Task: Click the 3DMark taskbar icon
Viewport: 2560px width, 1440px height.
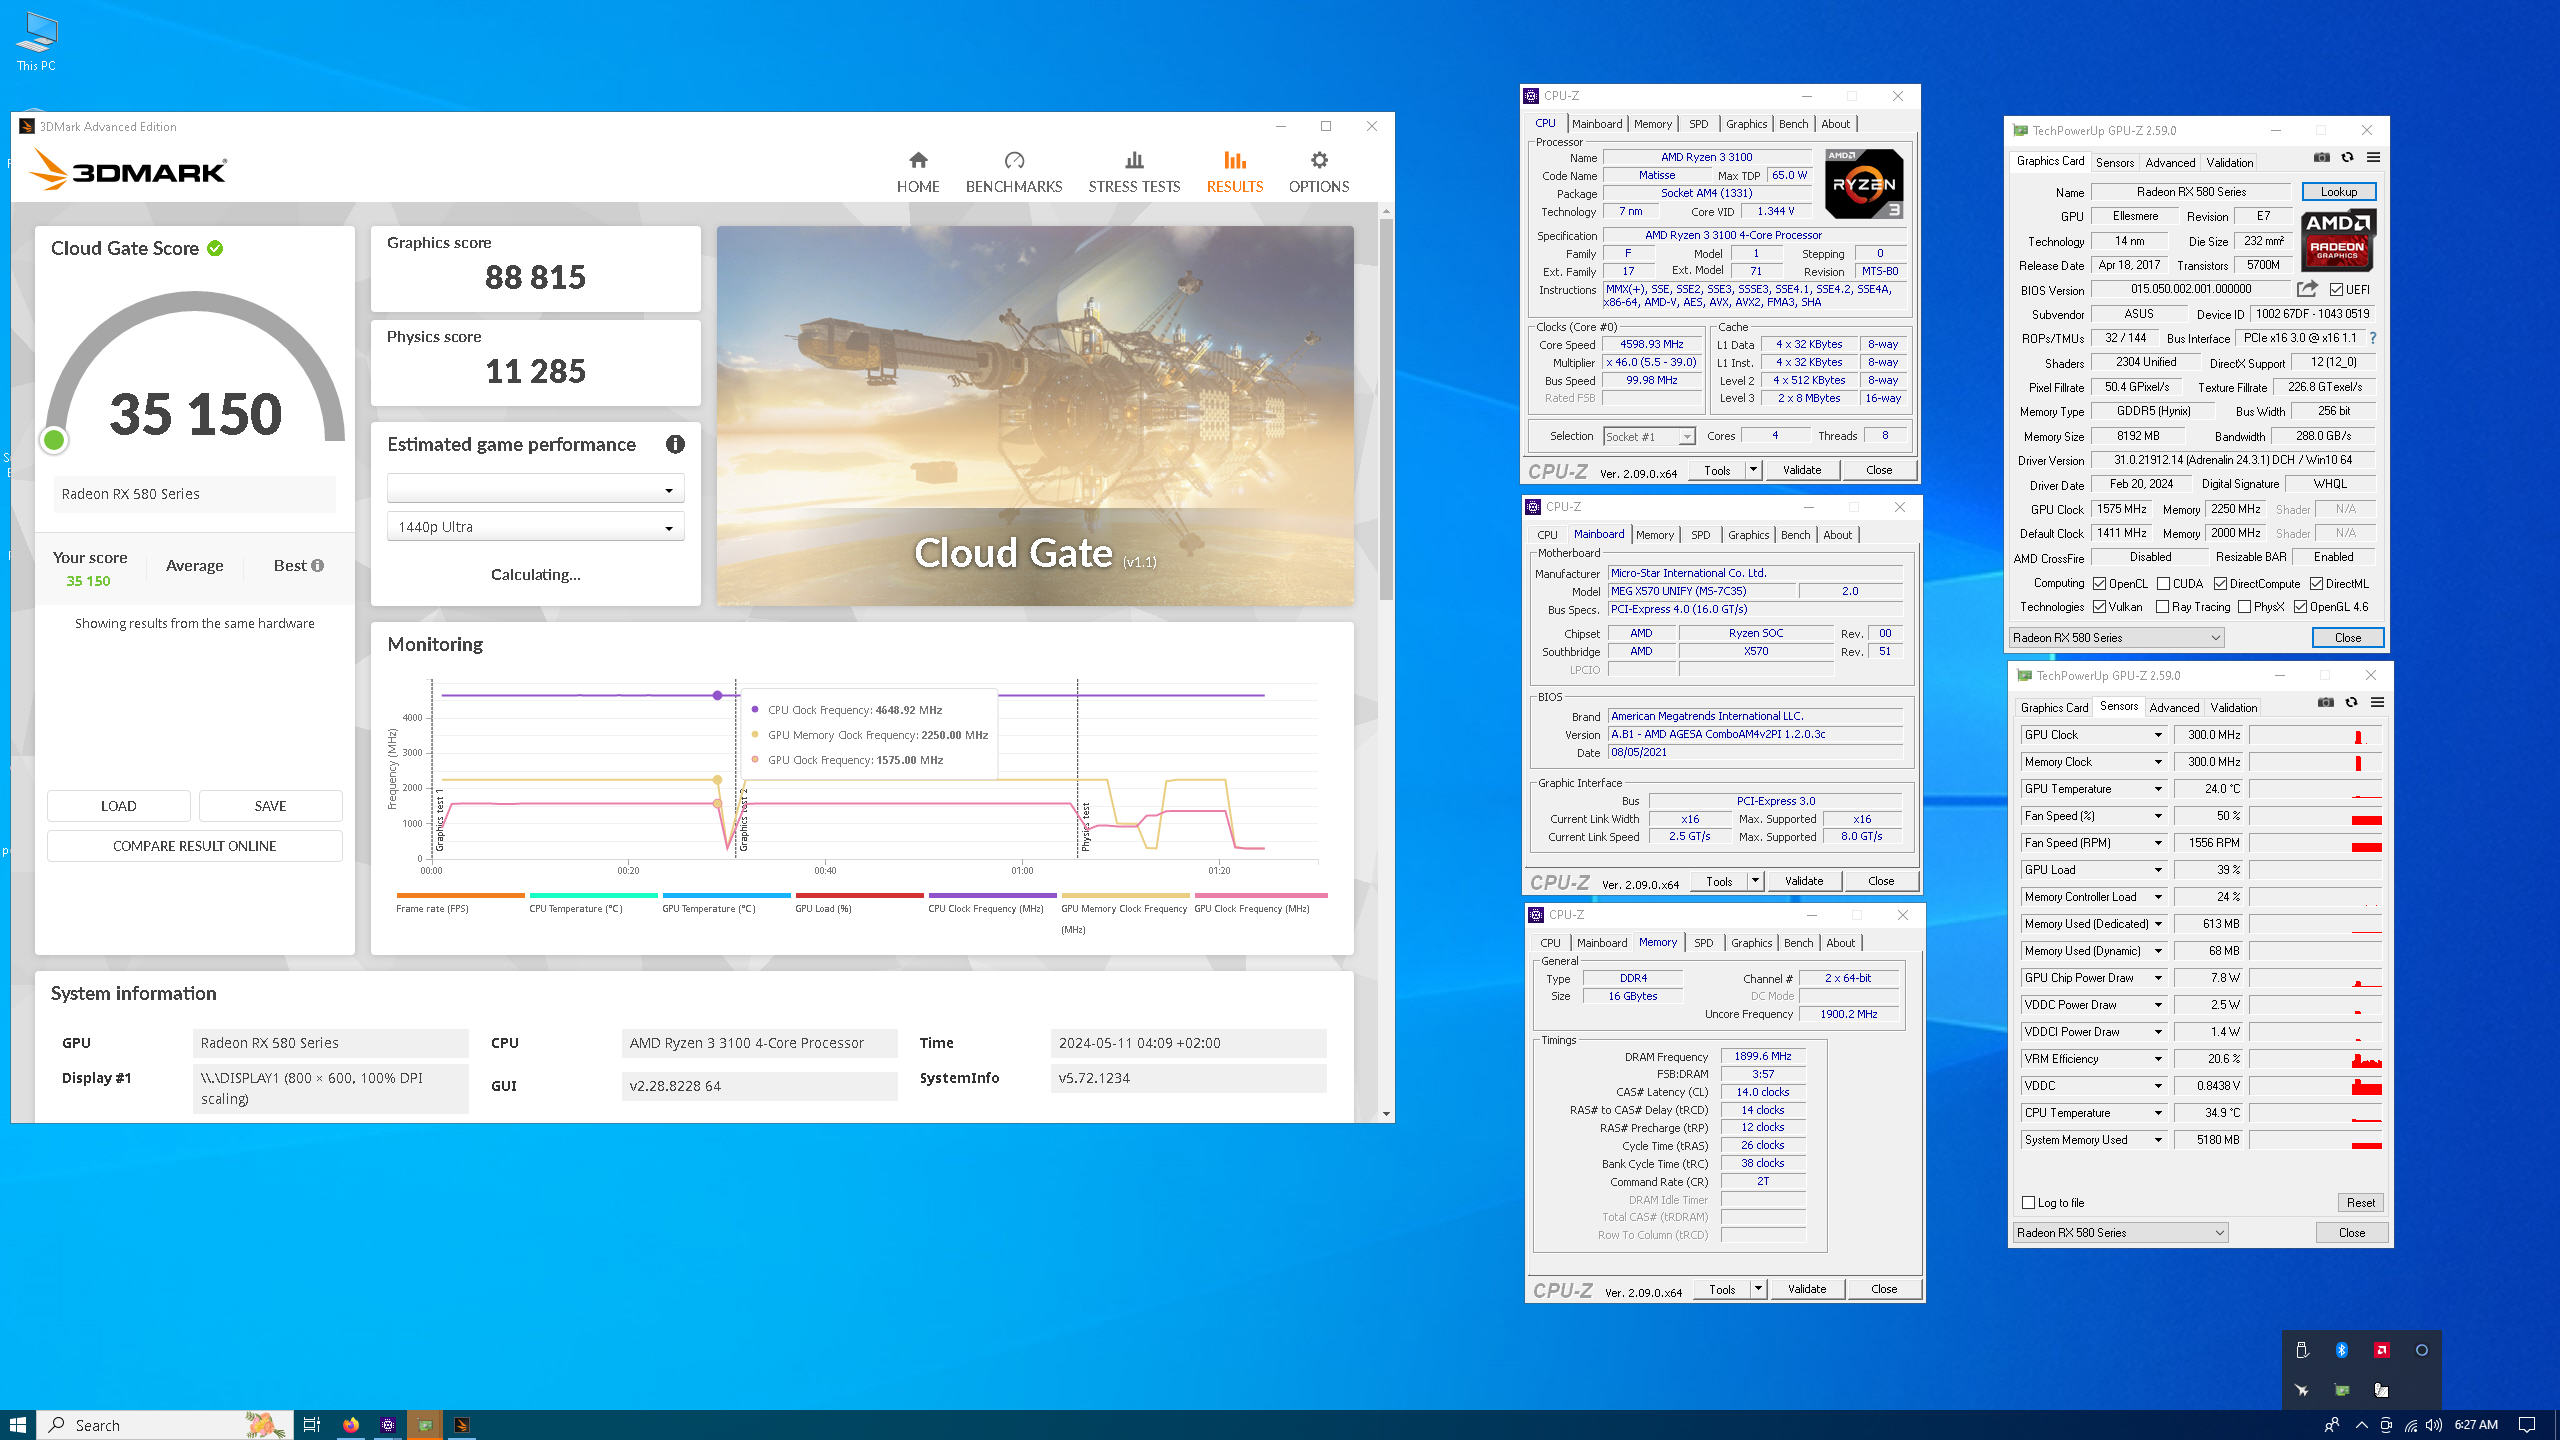Action: (461, 1425)
